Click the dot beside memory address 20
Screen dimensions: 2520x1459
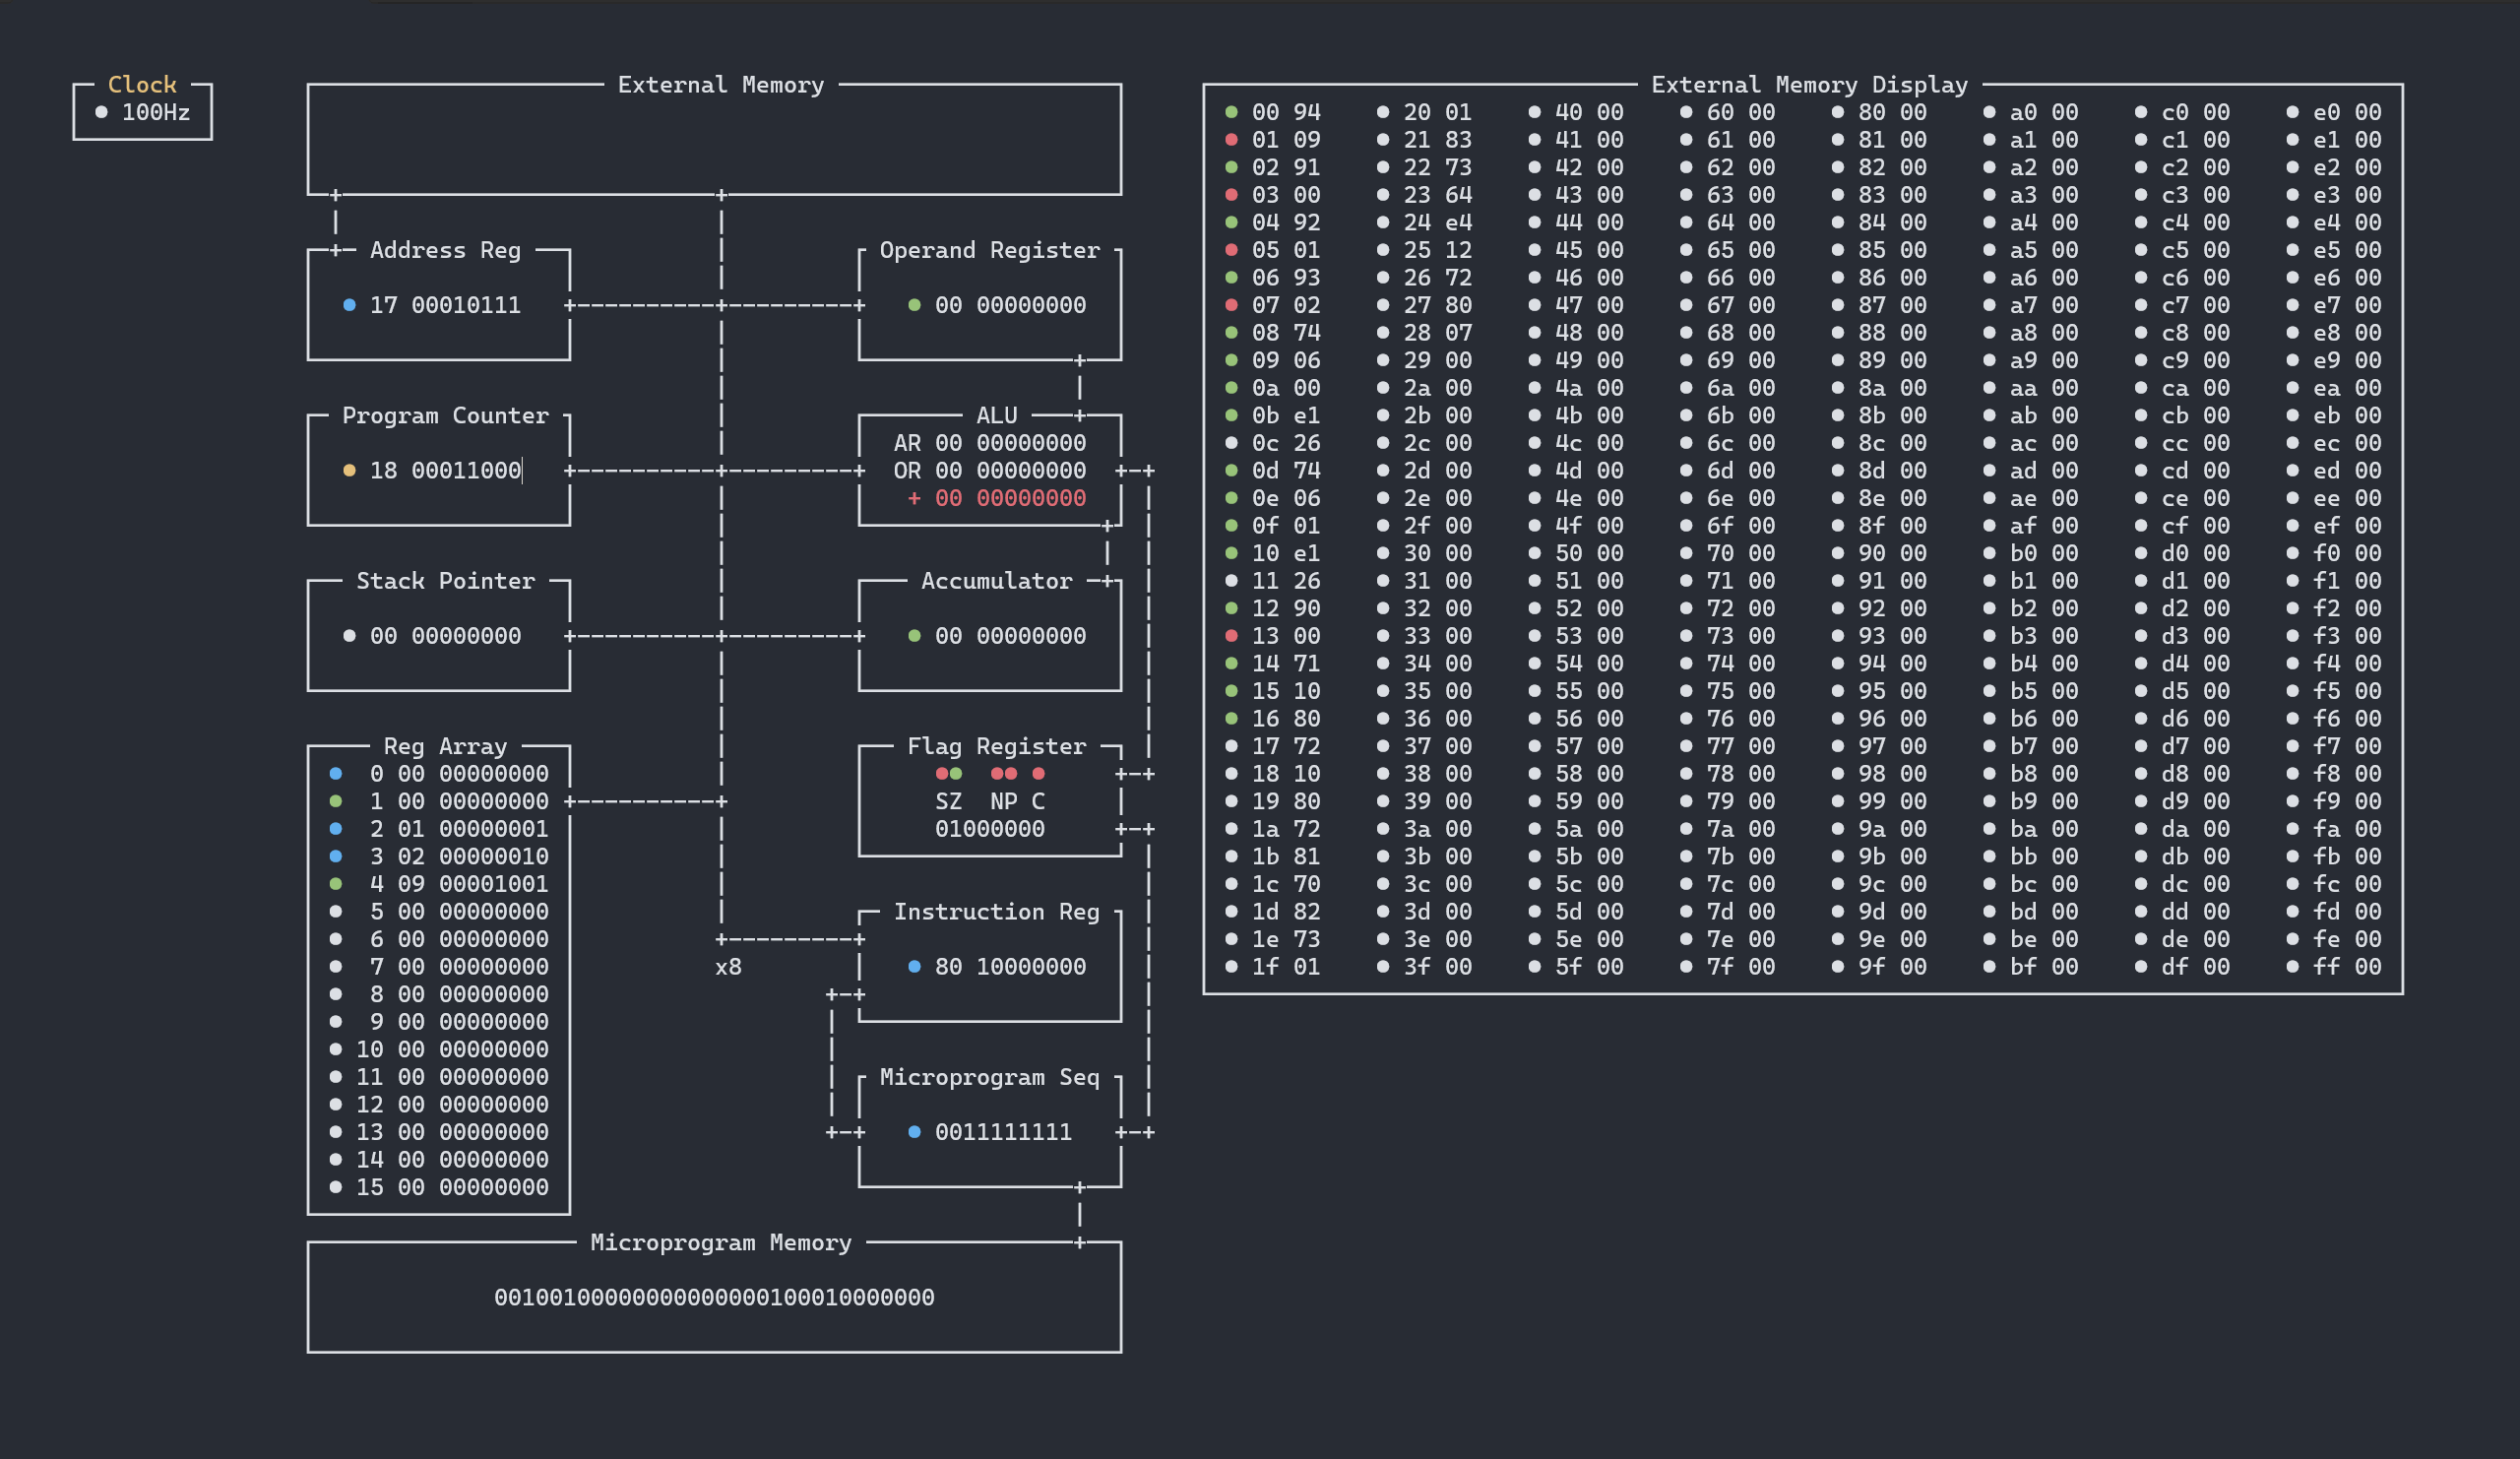click(1383, 112)
